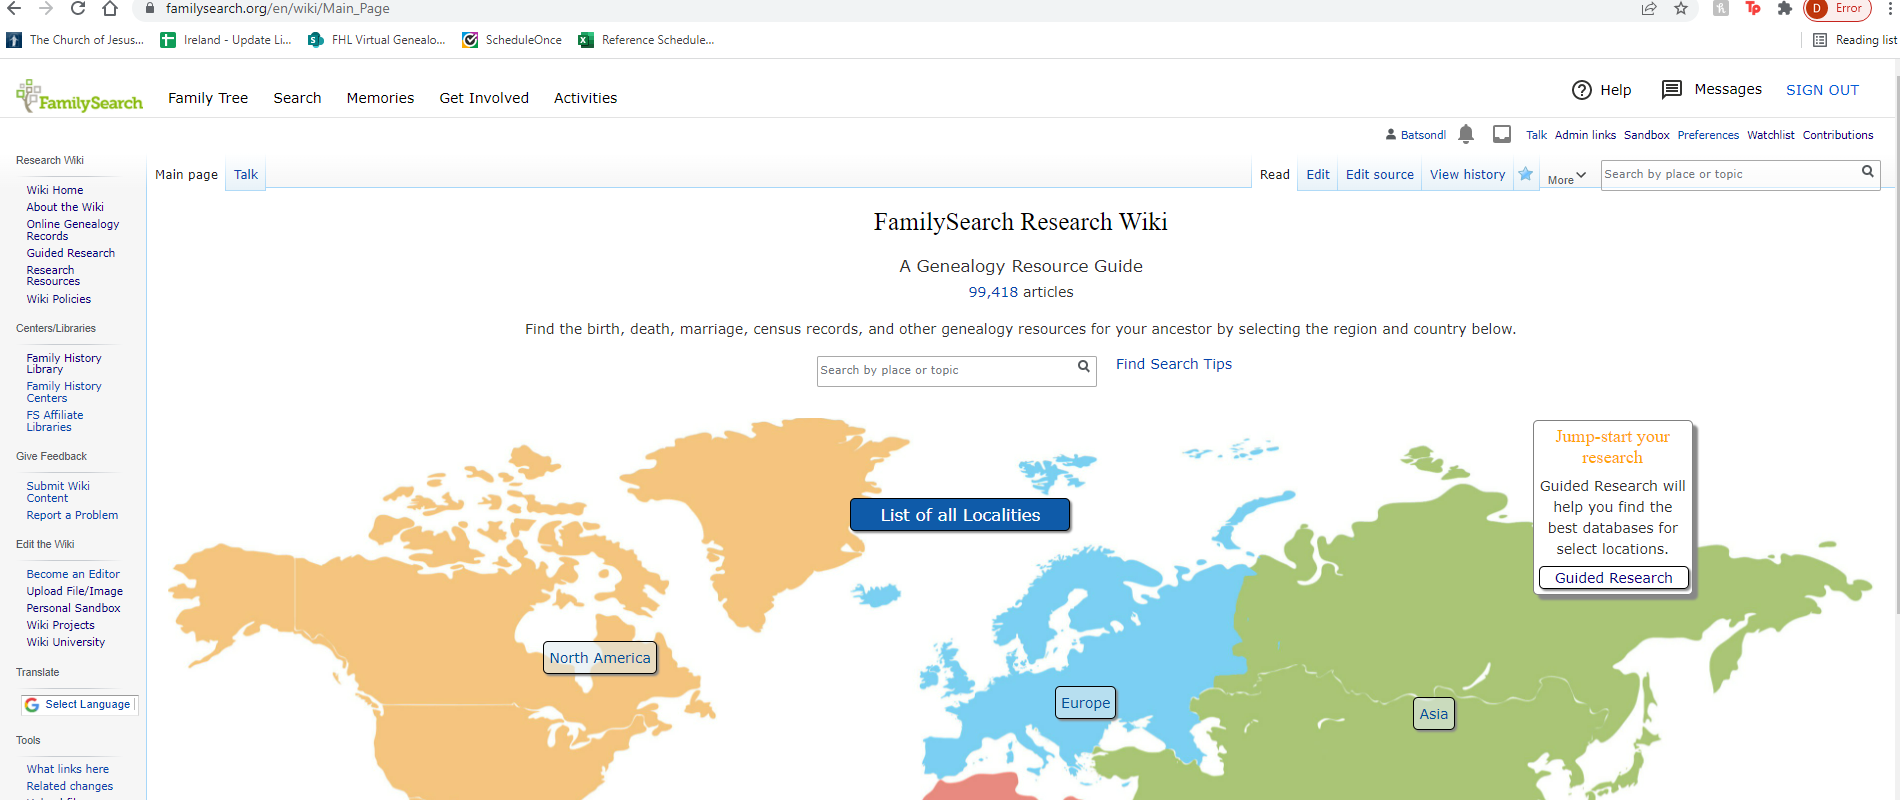Image resolution: width=1900 pixels, height=800 pixels.
Task: Open the ScheduleOnce bookmark
Action: (x=512, y=40)
